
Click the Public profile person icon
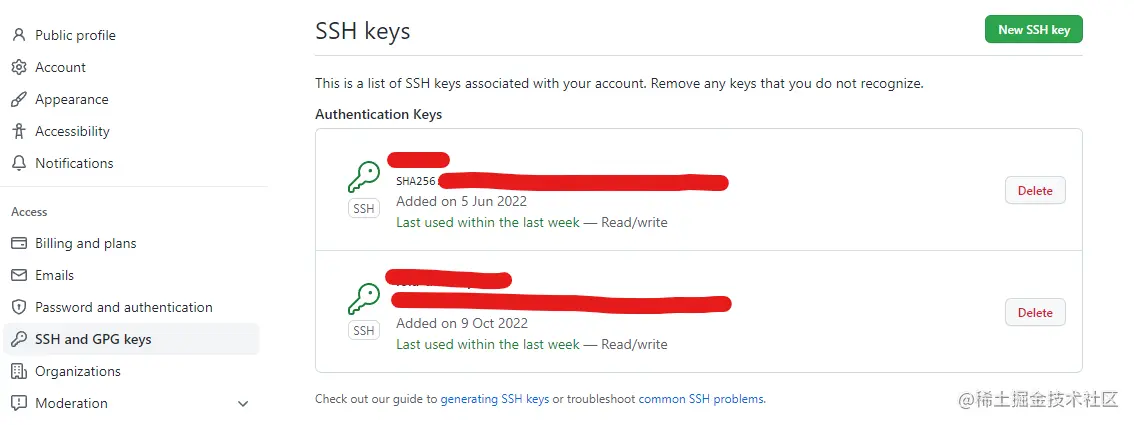point(18,35)
